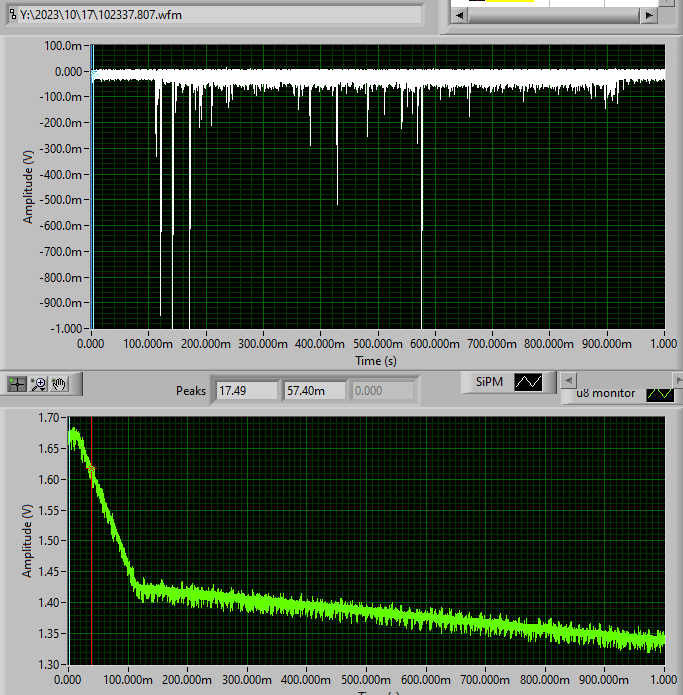Click the top graph's -1.000 y-axis minimum

coord(66,329)
